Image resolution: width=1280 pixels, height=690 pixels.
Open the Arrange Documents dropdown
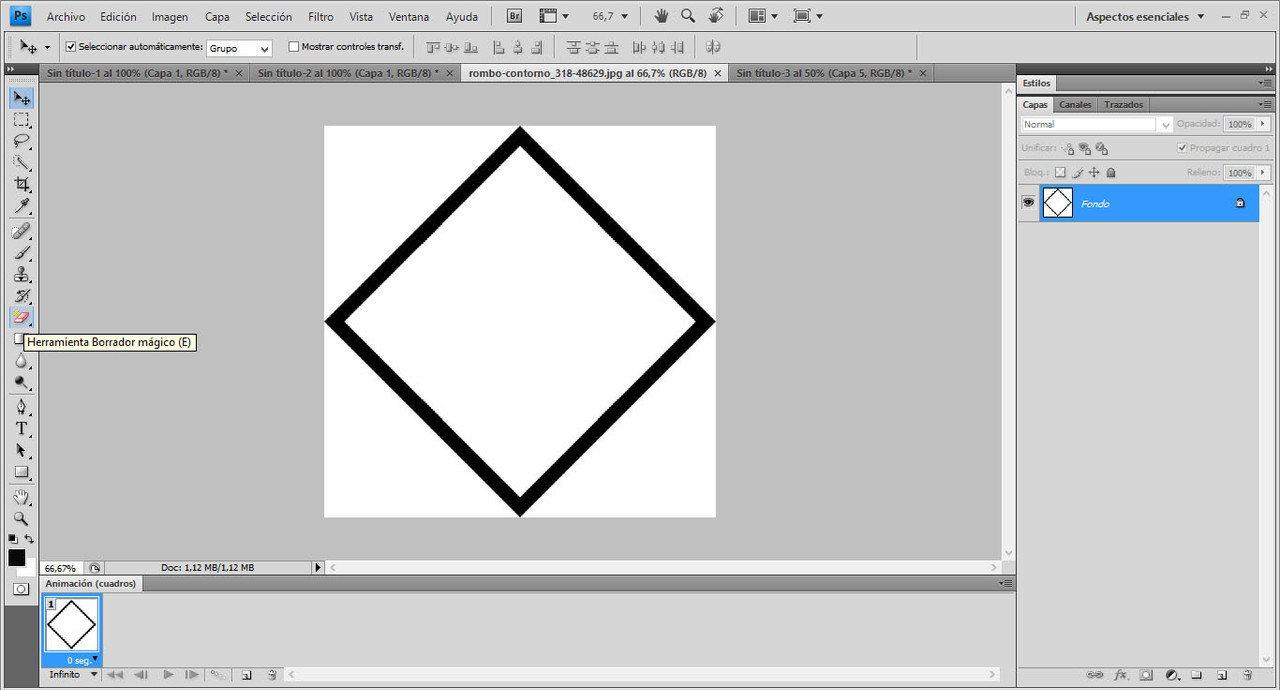tap(764, 16)
